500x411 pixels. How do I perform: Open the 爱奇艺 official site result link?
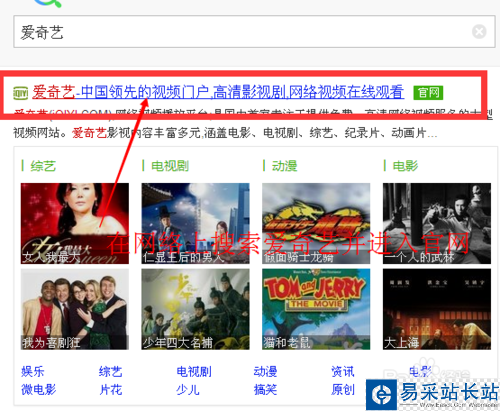click(218, 92)
